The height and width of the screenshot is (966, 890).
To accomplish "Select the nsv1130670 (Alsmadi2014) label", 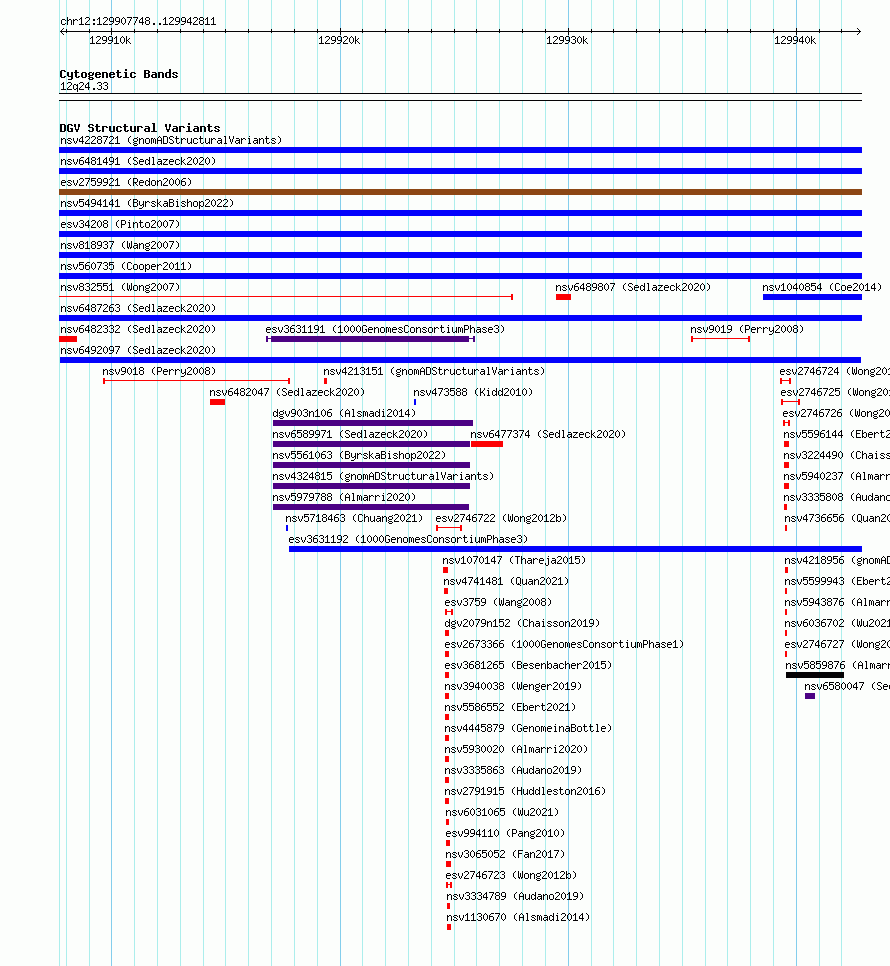I will click(x=518, y=917).
